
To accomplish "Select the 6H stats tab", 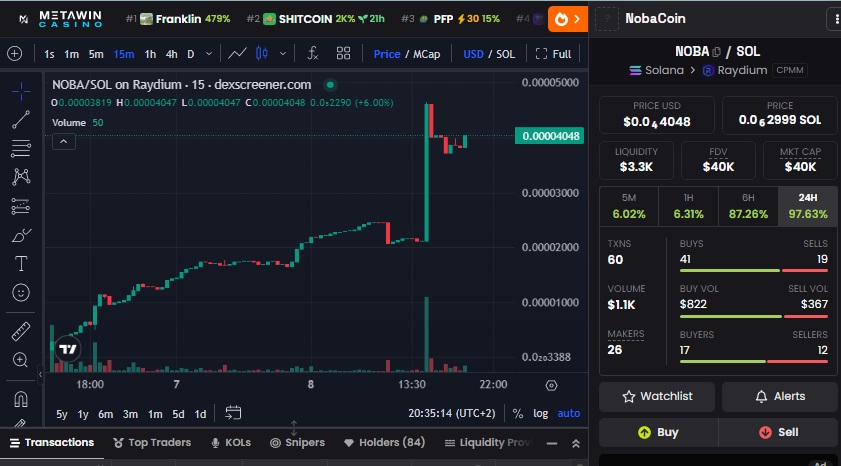I will tap(748, 206).
